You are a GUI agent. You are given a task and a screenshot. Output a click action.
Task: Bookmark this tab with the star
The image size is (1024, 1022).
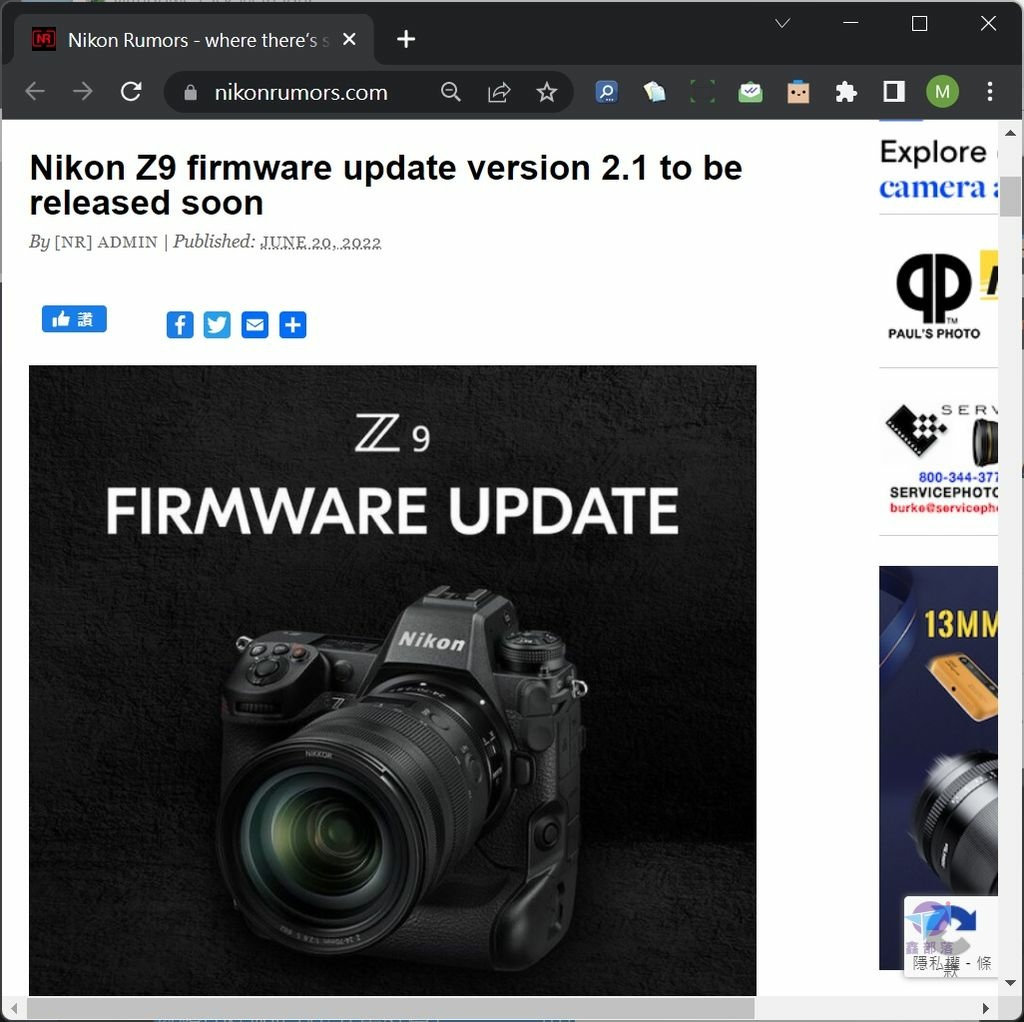coord(547,92)
